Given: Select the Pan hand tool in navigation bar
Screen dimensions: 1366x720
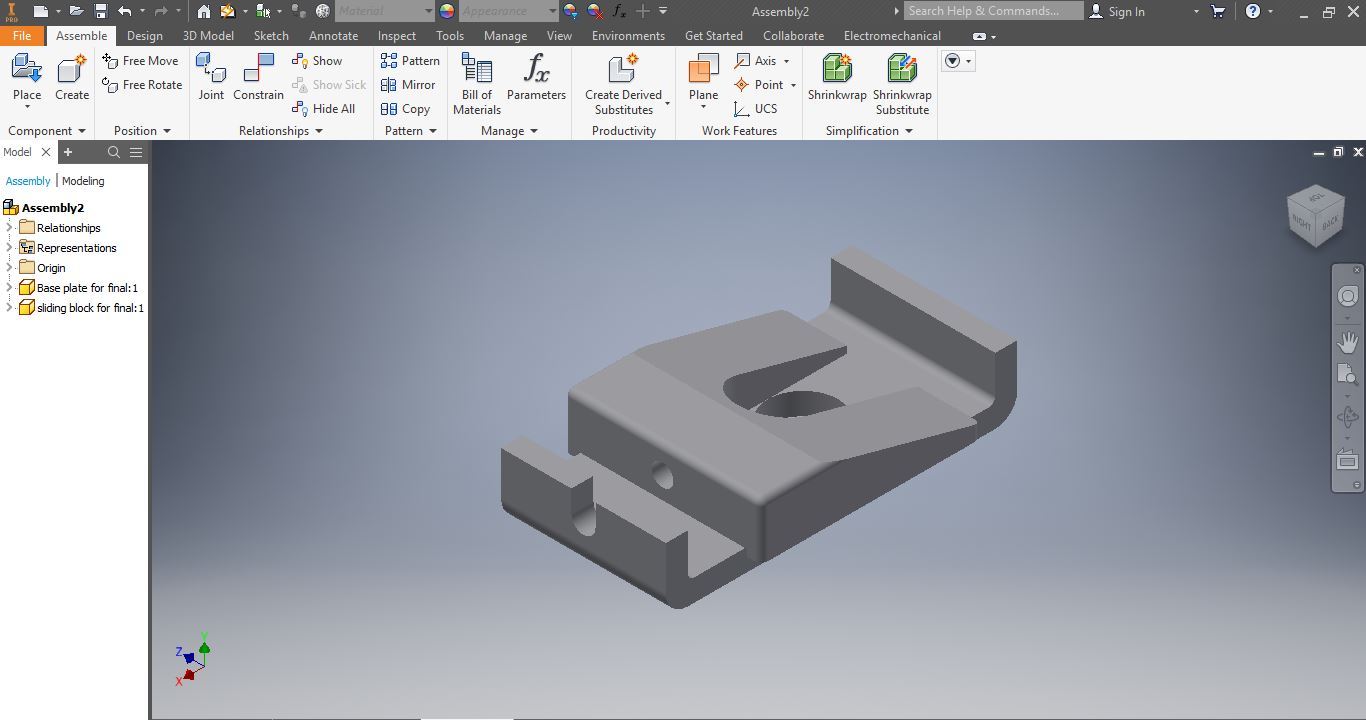Looking at the screenshot, I should [1348, 342].
